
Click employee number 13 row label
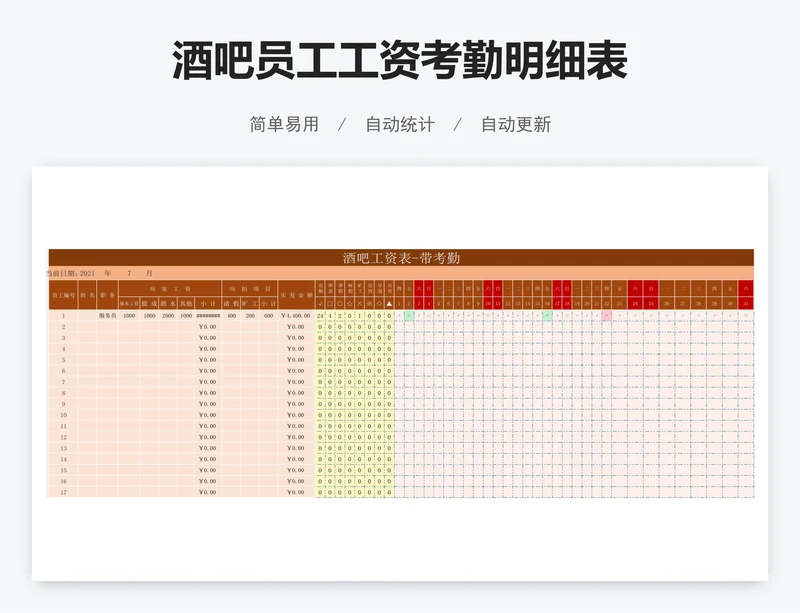63,448
